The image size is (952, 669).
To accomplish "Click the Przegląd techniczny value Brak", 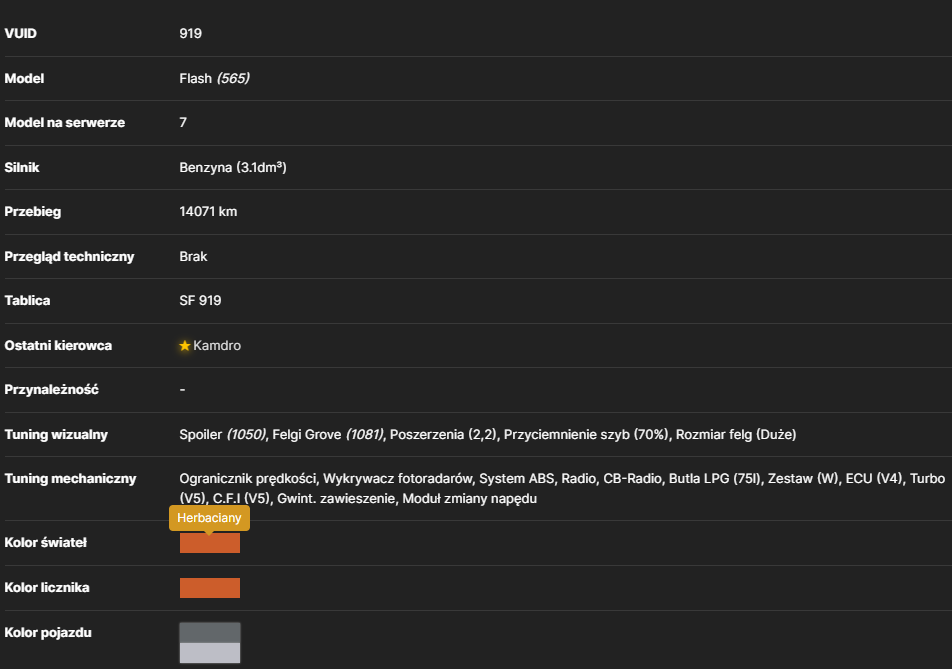I will tap(193, 257).
